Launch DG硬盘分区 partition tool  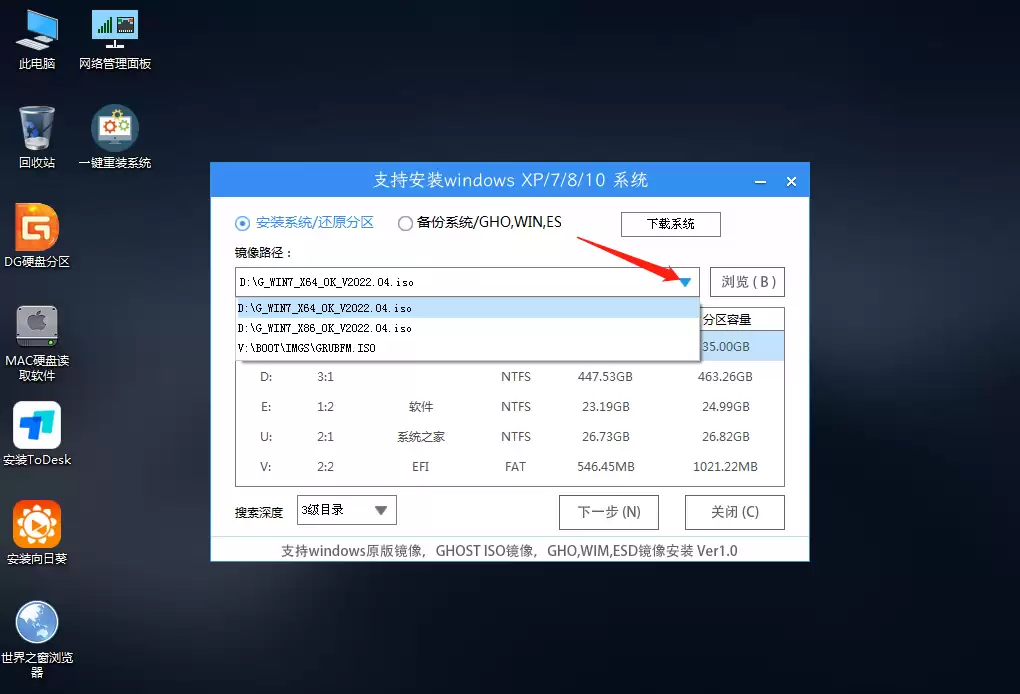click(36, 228)
